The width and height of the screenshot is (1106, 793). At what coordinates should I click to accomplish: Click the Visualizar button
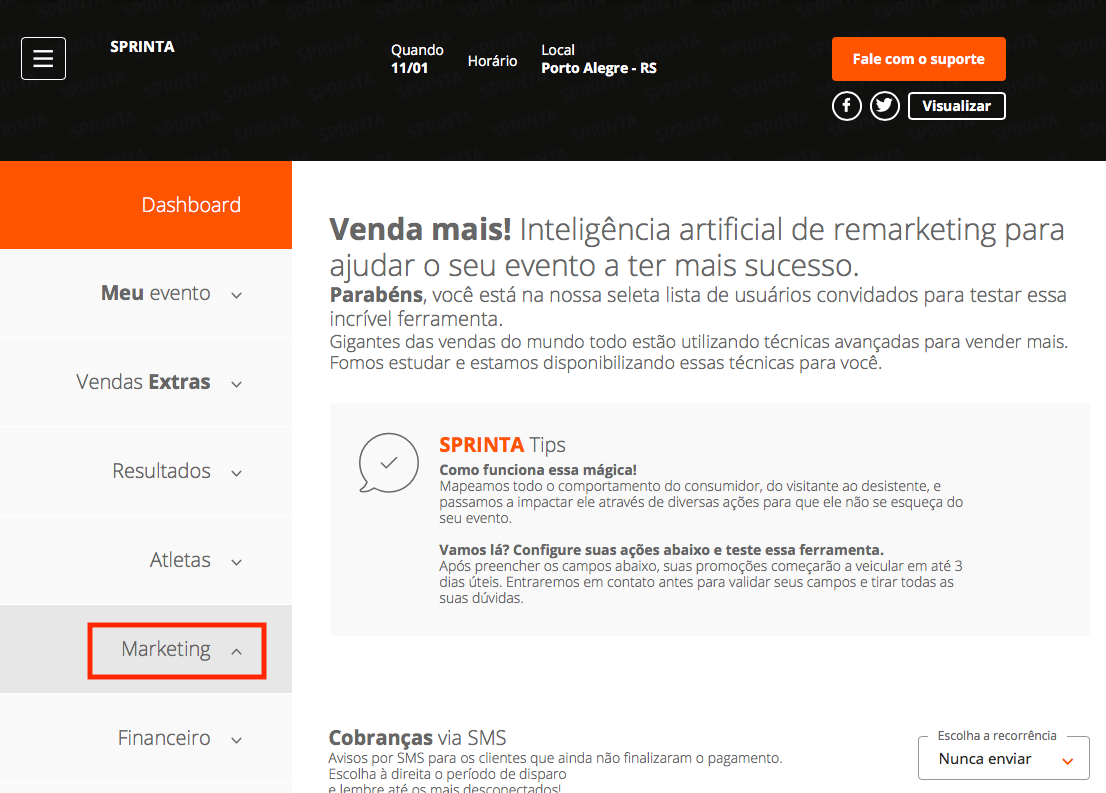(956, 107)
